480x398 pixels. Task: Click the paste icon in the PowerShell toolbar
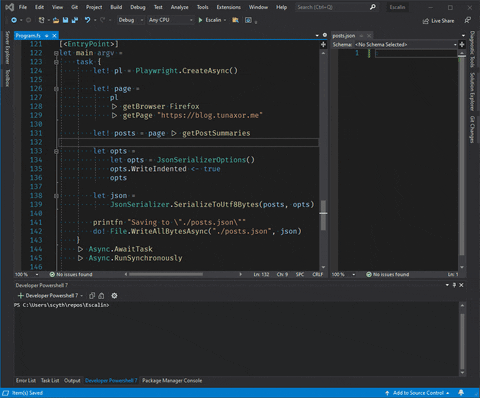coord(101,296)
